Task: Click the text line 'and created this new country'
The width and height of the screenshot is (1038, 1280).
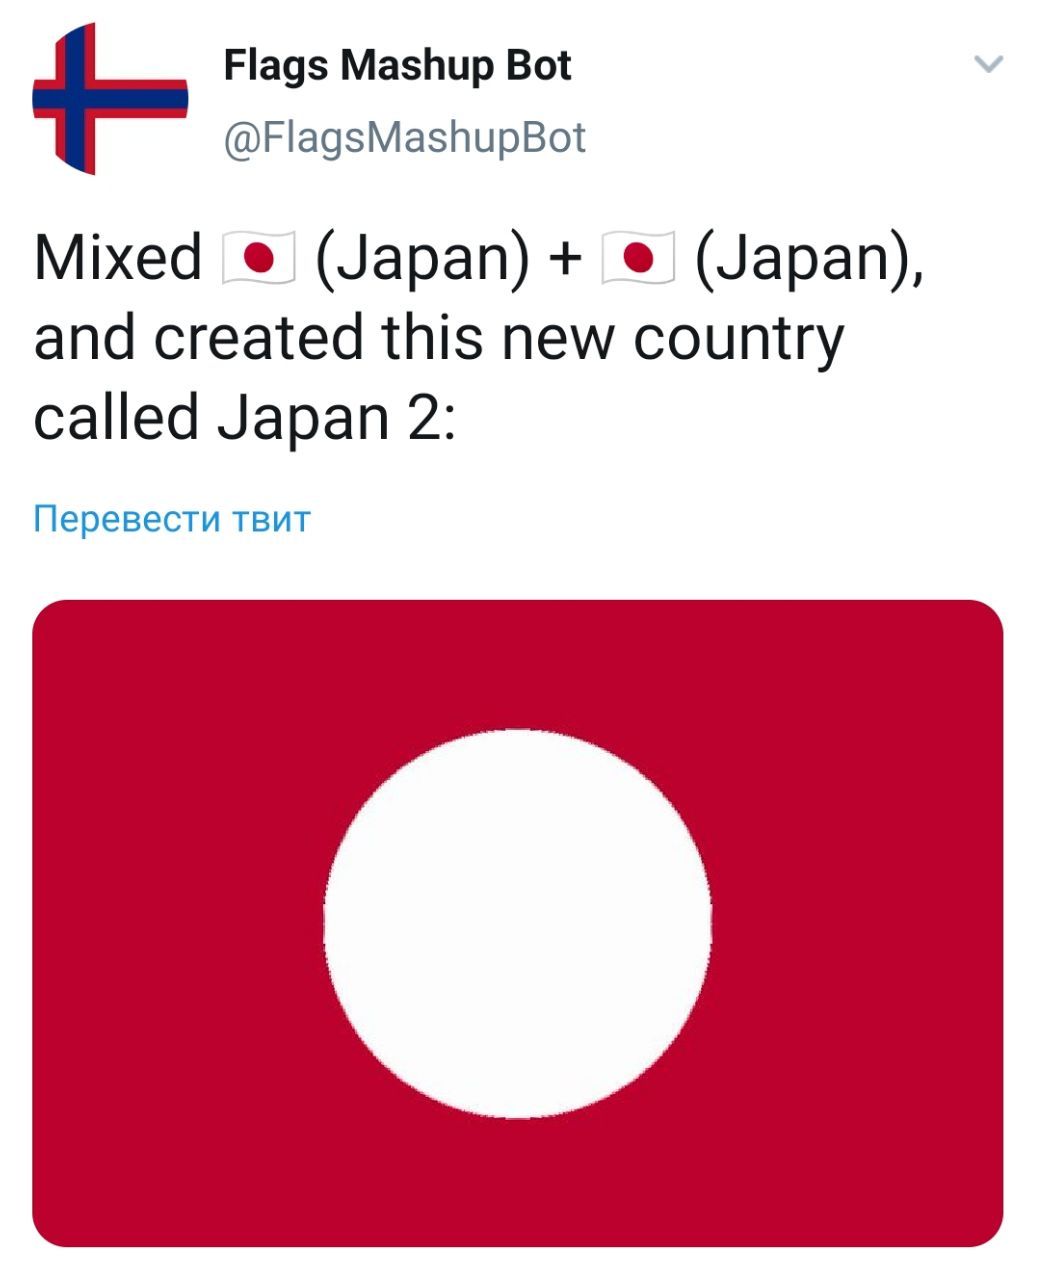Action: pos(439,339)
